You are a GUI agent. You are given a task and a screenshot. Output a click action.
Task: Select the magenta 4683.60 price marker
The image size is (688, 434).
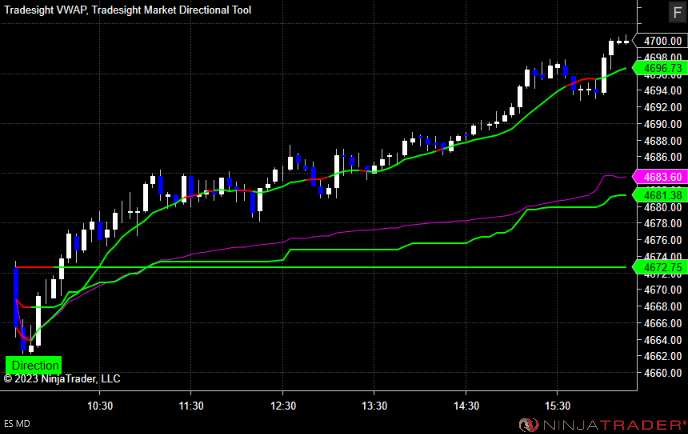(x=660, y=177)
